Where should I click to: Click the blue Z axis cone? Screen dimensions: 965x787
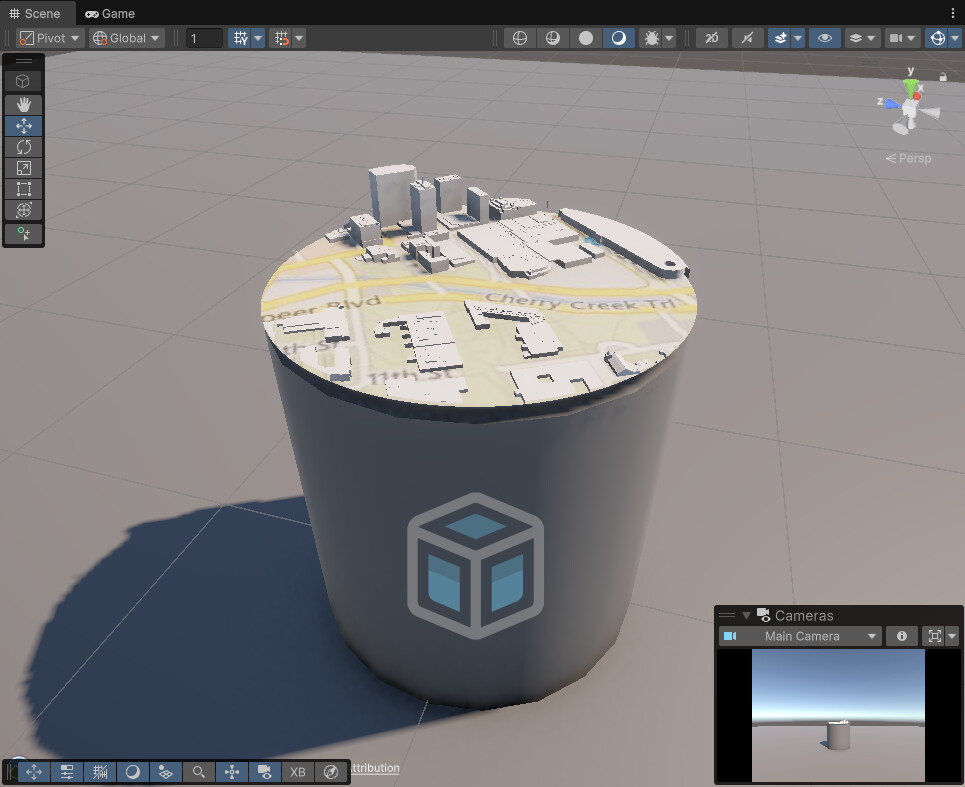point(892,104)
